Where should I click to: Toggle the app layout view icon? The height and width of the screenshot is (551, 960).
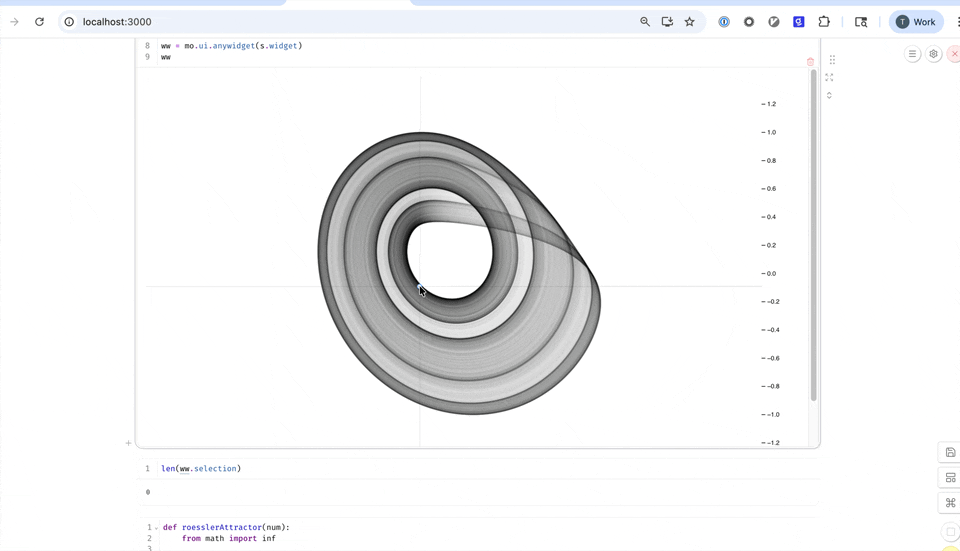950,478
